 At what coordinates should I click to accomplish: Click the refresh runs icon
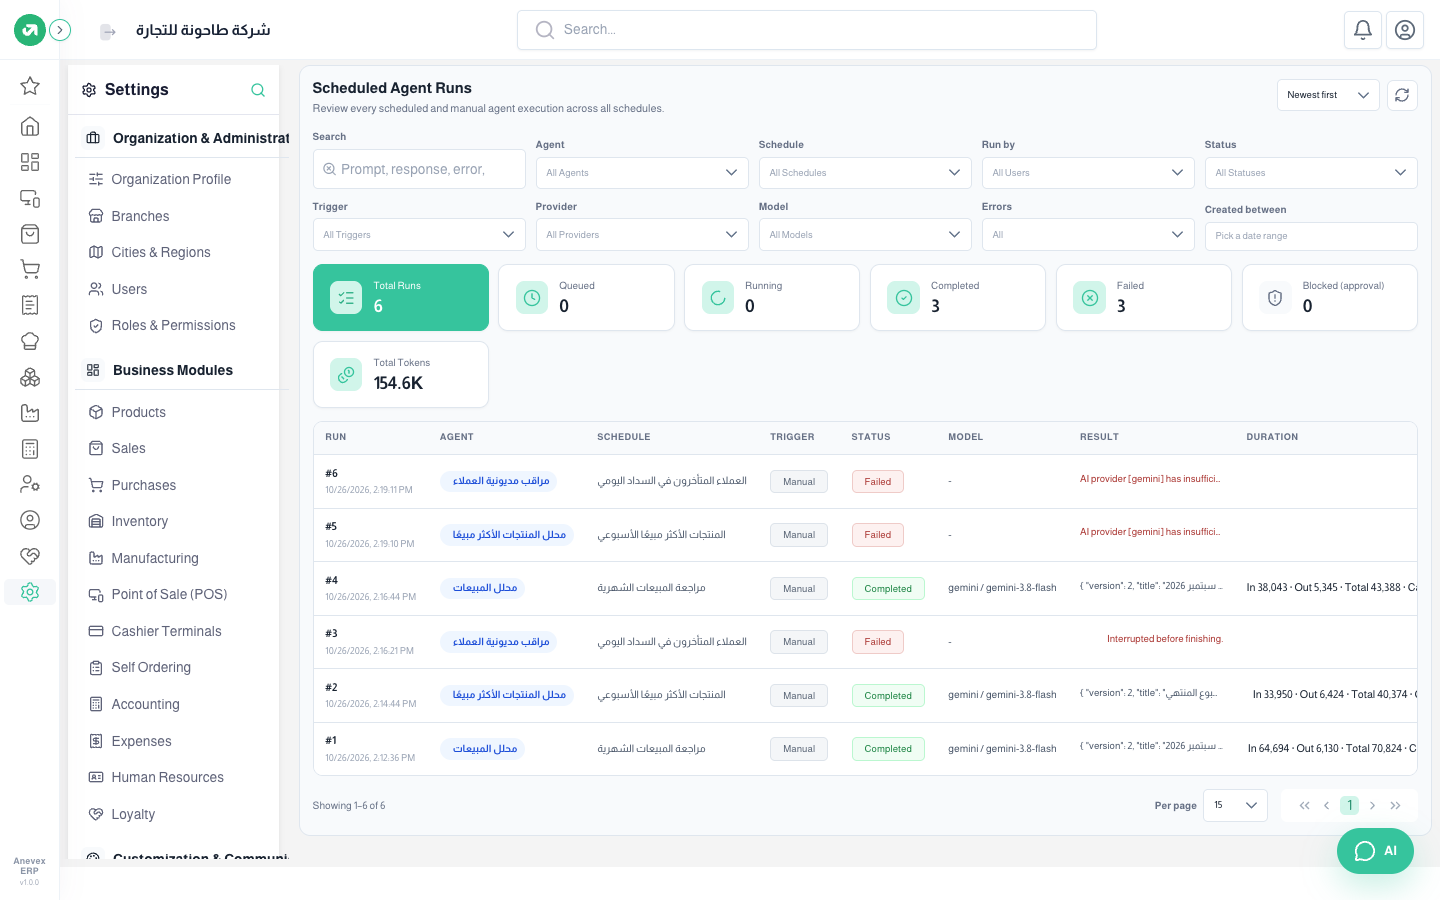point(1402,95)
